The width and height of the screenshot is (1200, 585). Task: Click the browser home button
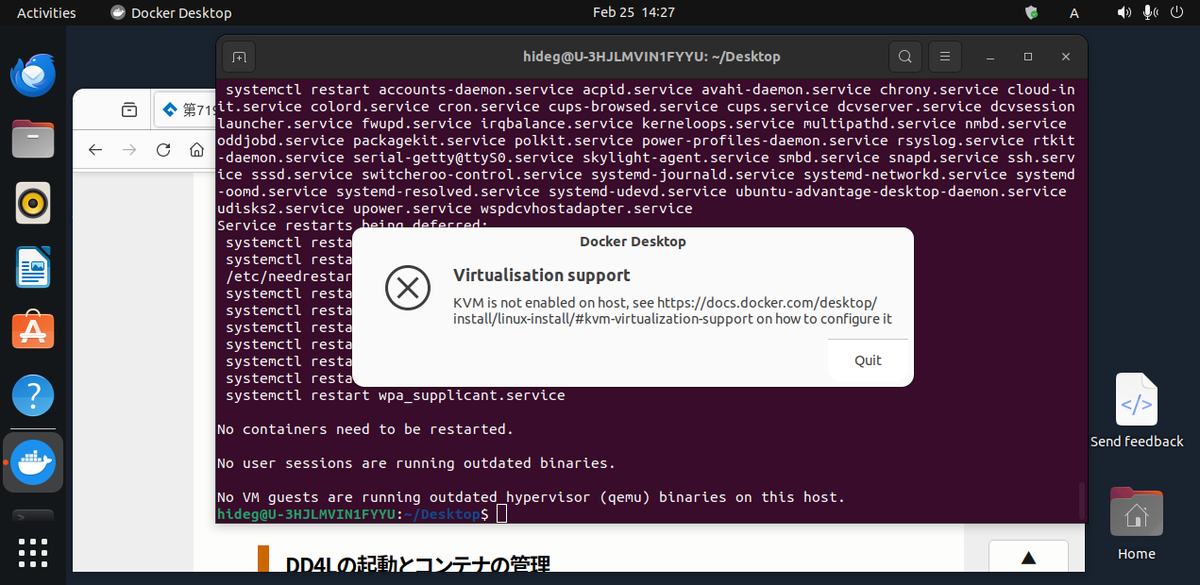click(x=197, y=150)
